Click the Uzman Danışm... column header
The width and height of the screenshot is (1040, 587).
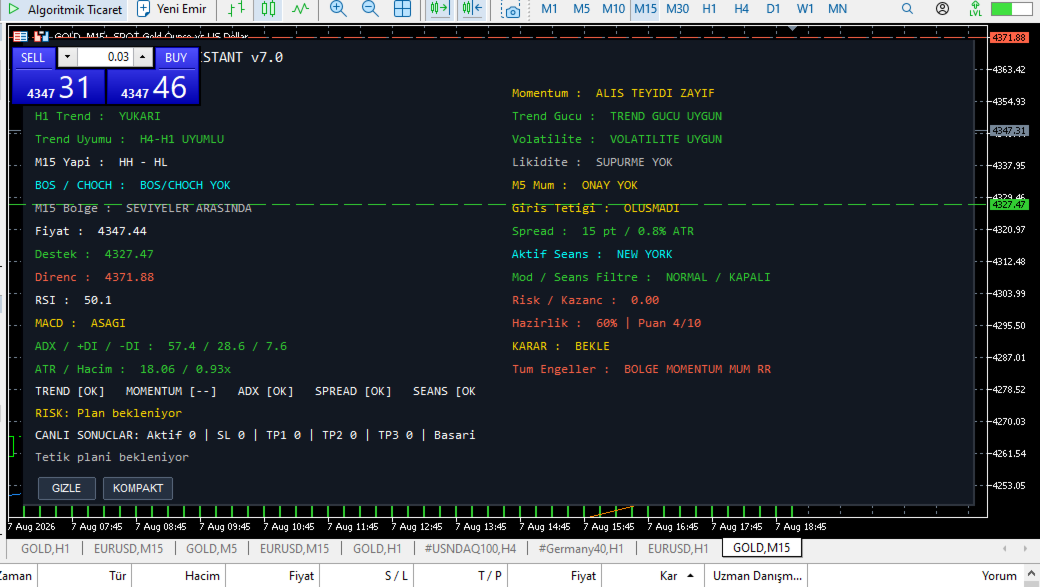[x=755, y=576]
